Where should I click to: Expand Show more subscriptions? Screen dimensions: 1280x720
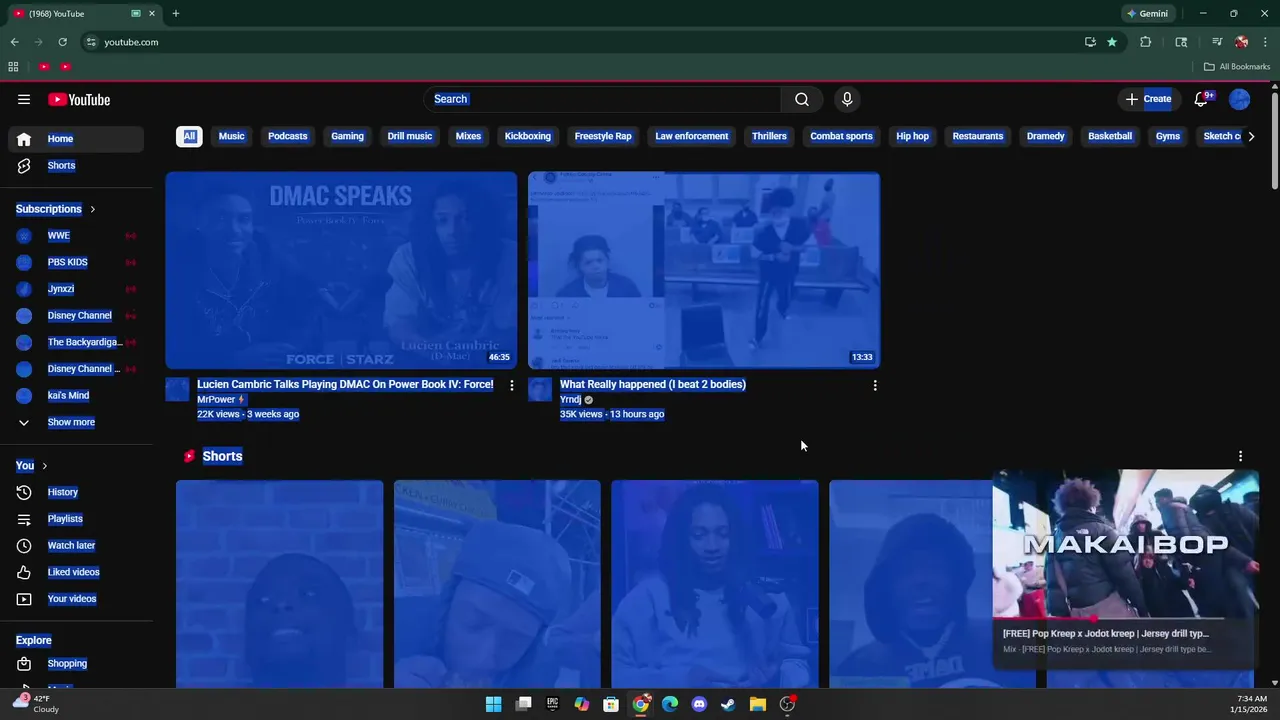[76, 422]
